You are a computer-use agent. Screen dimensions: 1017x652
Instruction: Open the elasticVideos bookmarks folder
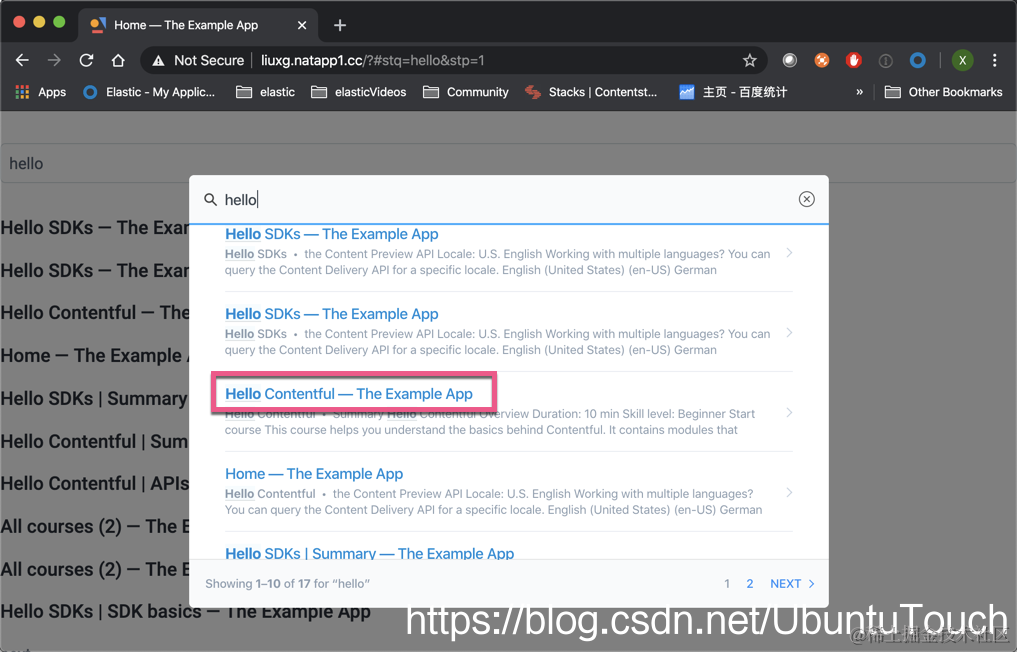click(x=358, y=92)
